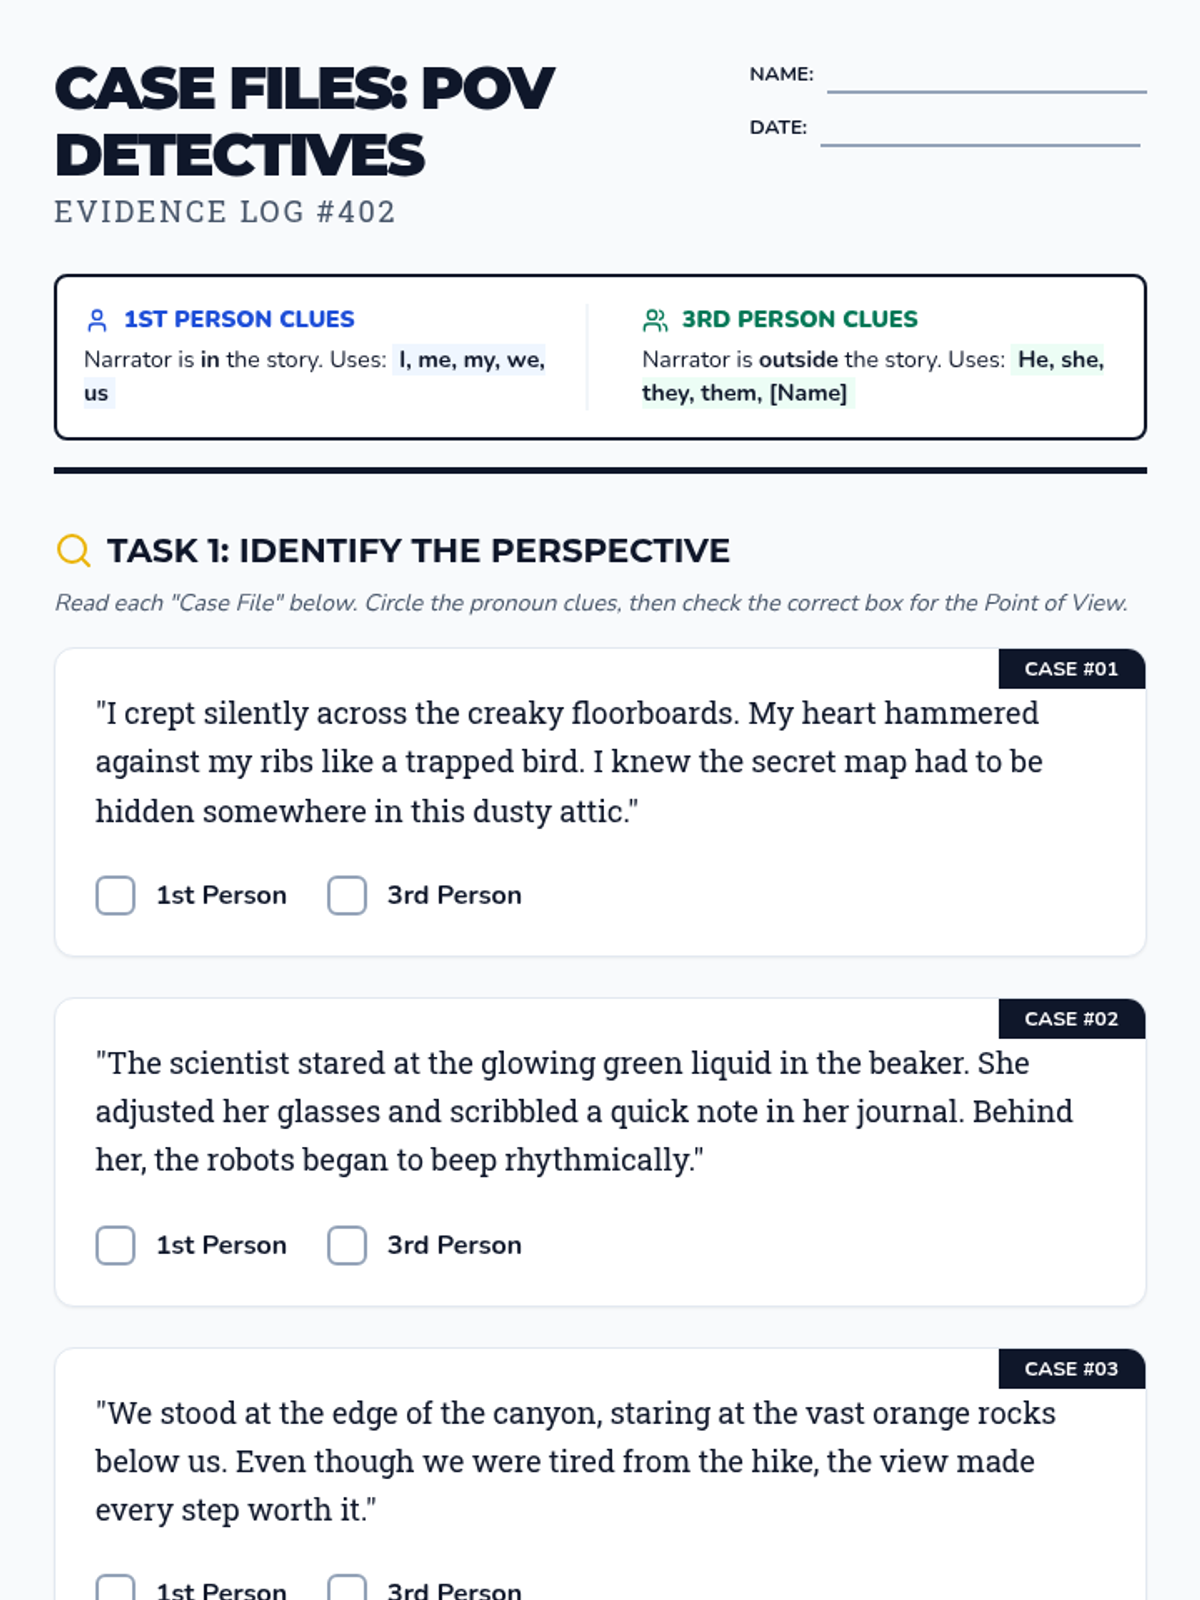The height and width of the screenshot is (1600, 1200).
Task: Check the 3rd Person box for Case #01
Action: 347,895
